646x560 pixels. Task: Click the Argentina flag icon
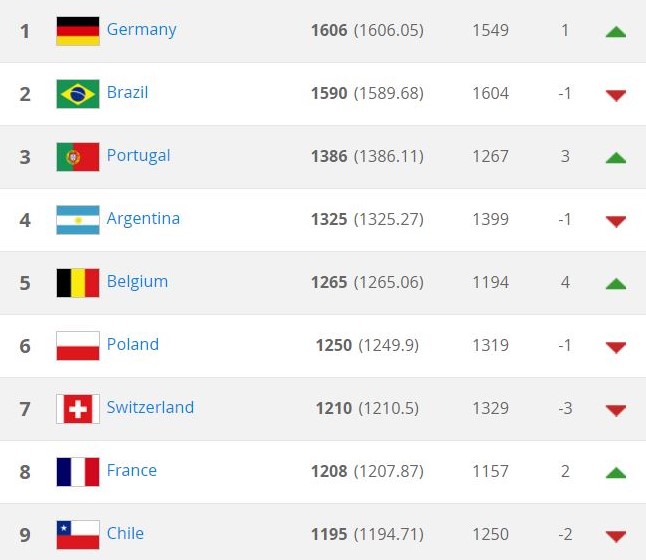tap(78, 220)
